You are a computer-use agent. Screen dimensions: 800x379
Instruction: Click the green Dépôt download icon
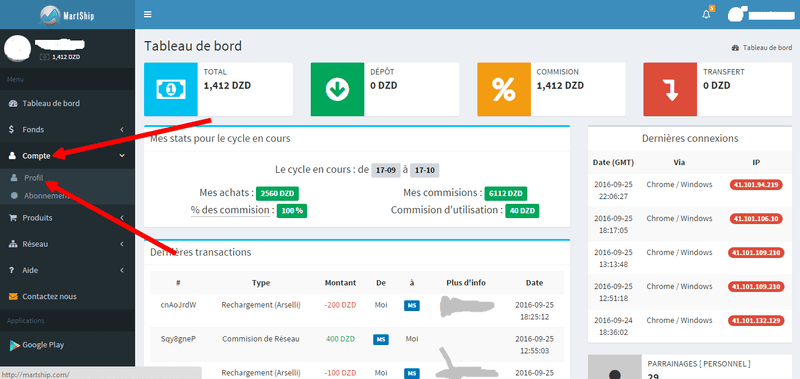pyautogui.click(x=337, y=89)
